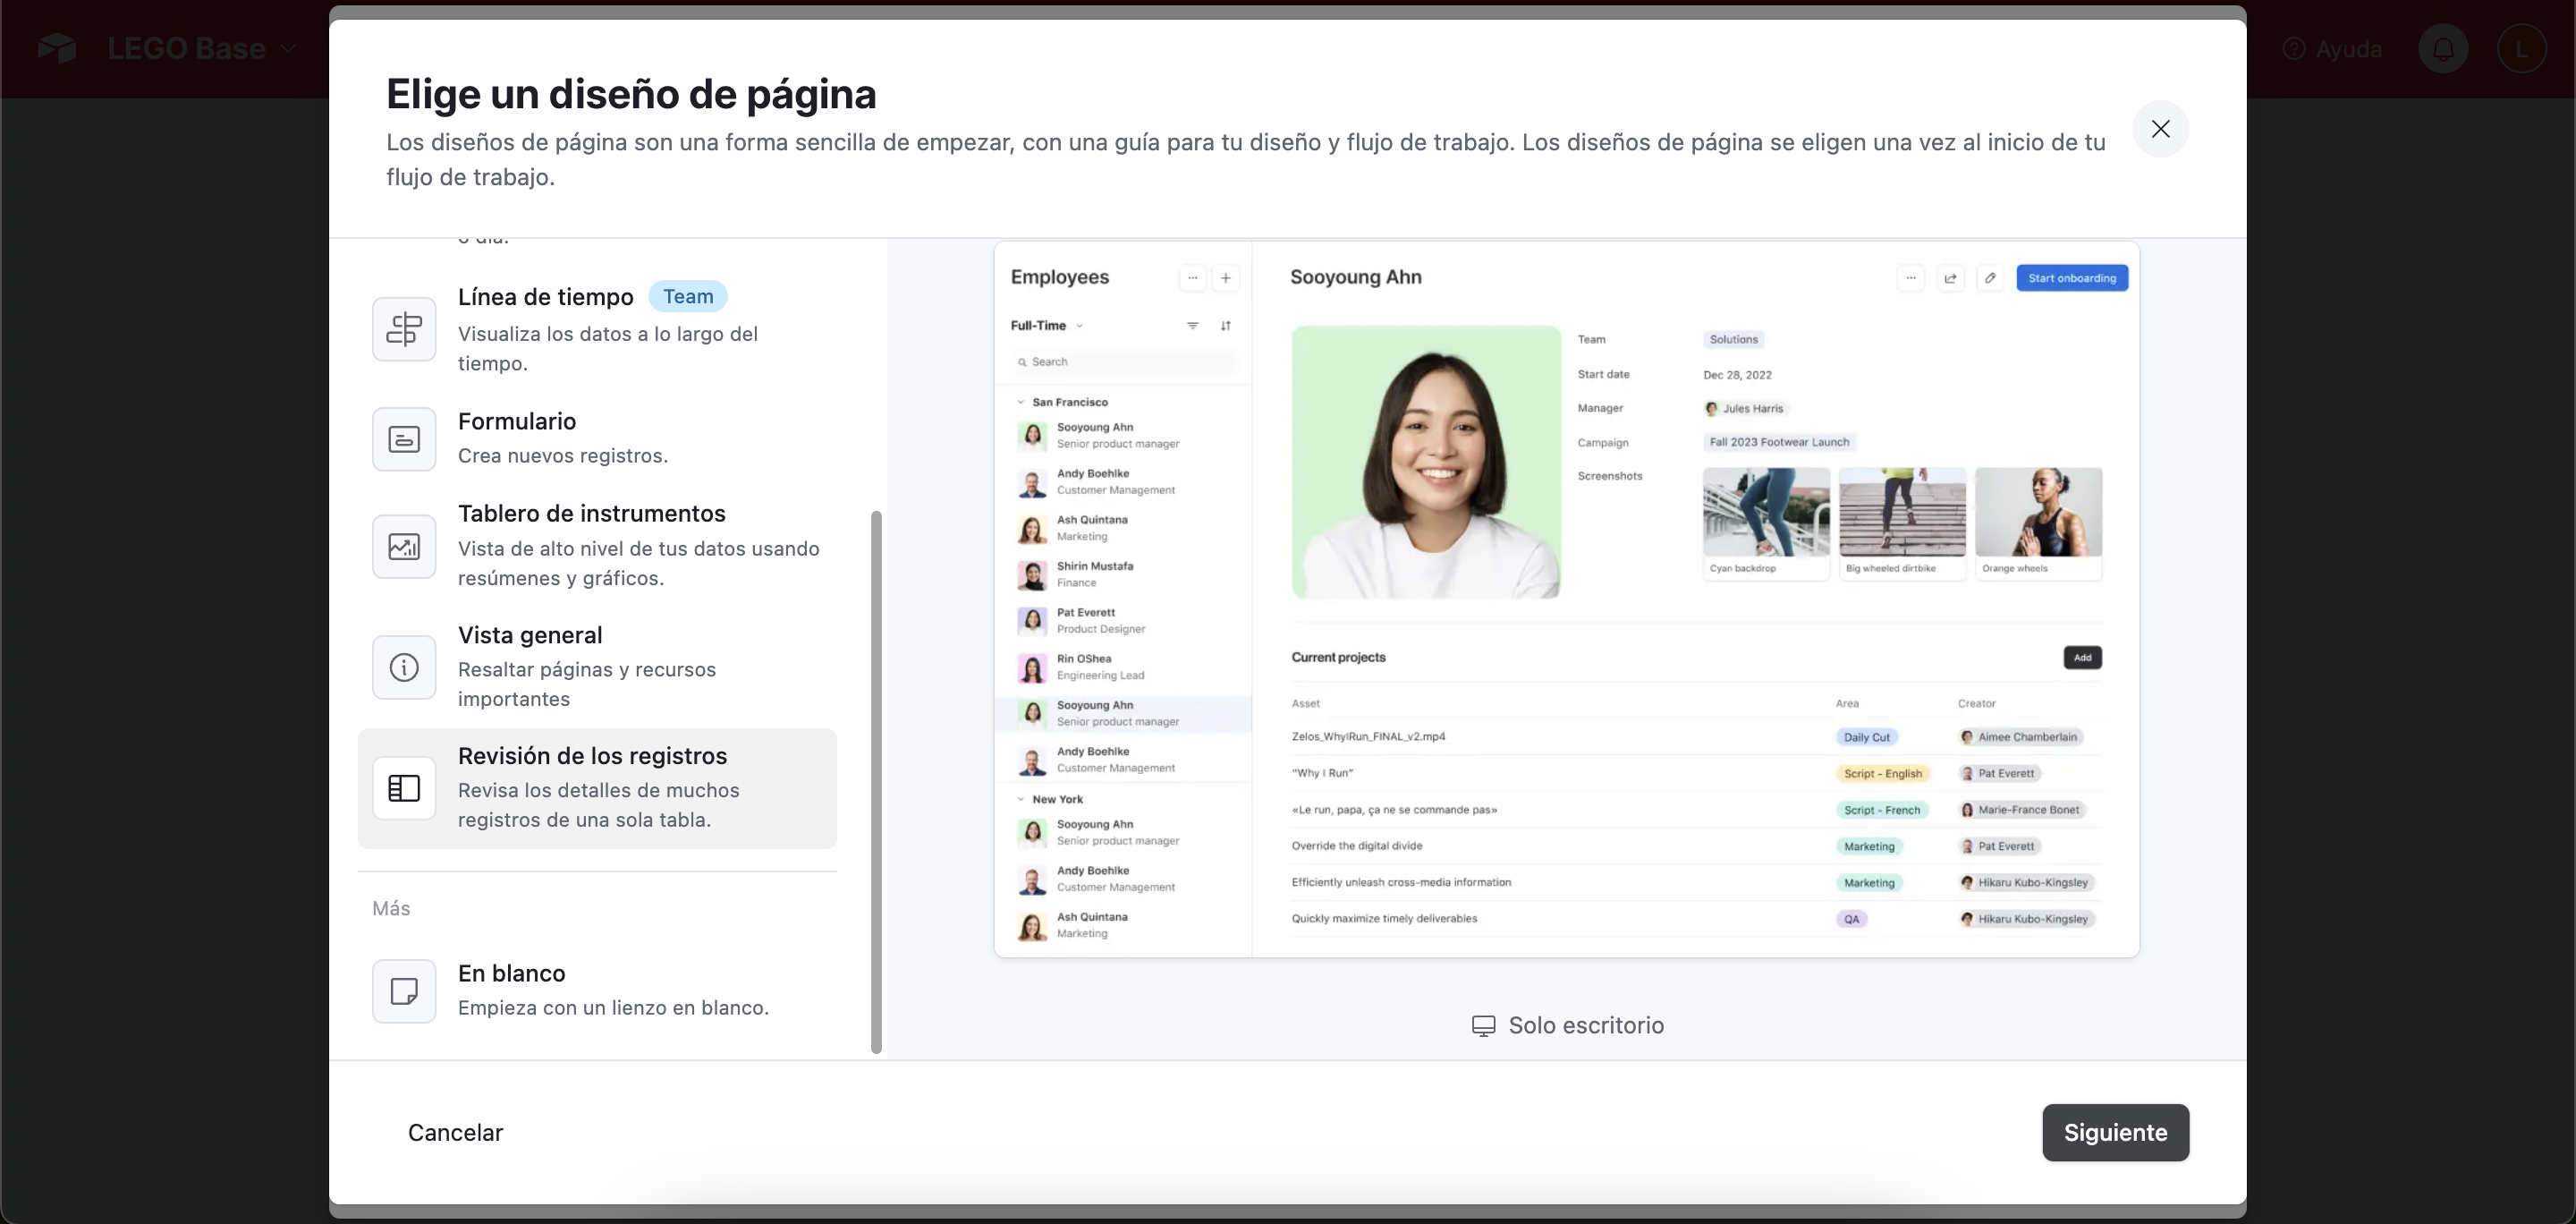Click the layout preview image of Sooyoung Ahn
Viewport: 2576px width, 1224px height.
(x=1425, y=462)
